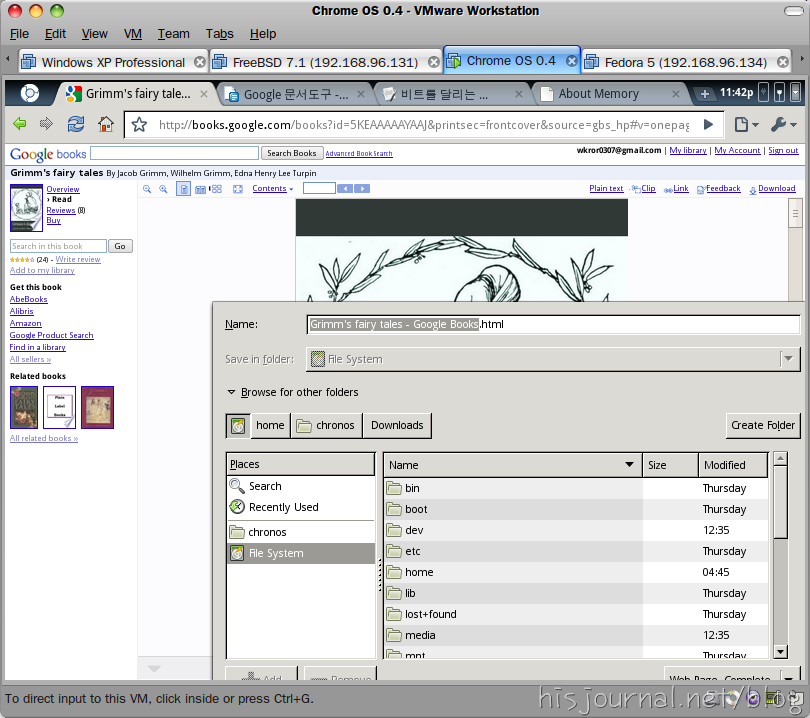The image size is (810, 718).
Task: Switch to the Google 문서도구 tab
Action: click(x=295, y=94)
